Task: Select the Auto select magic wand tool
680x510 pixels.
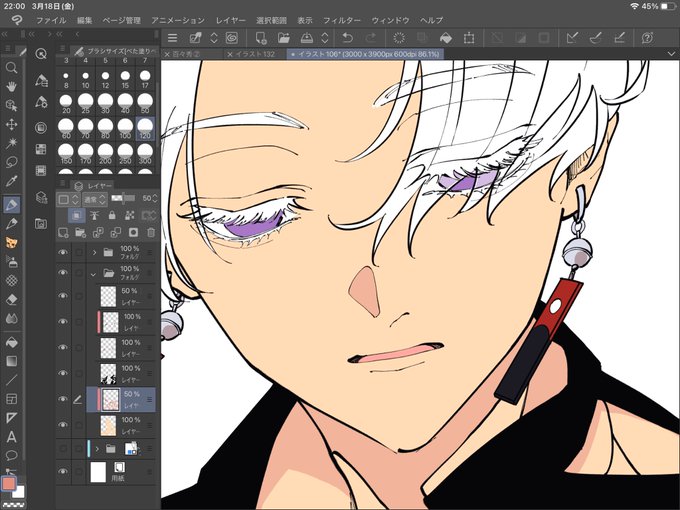Action: (x=11, y=143)
